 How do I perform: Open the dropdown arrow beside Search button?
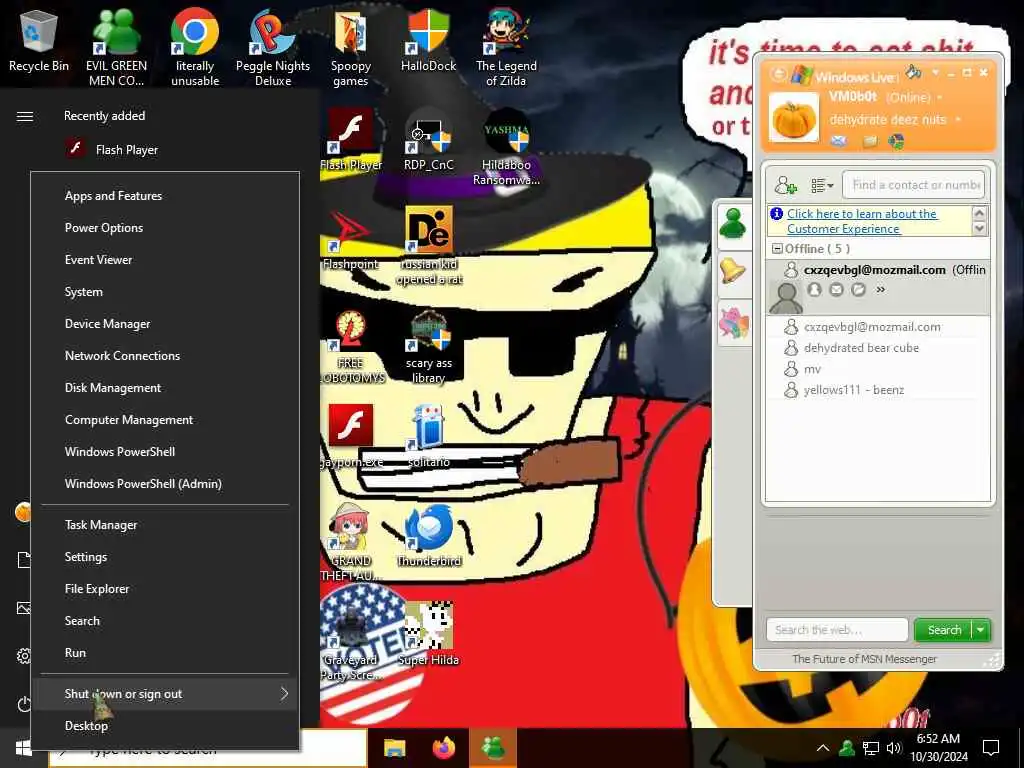click(982, 630)
